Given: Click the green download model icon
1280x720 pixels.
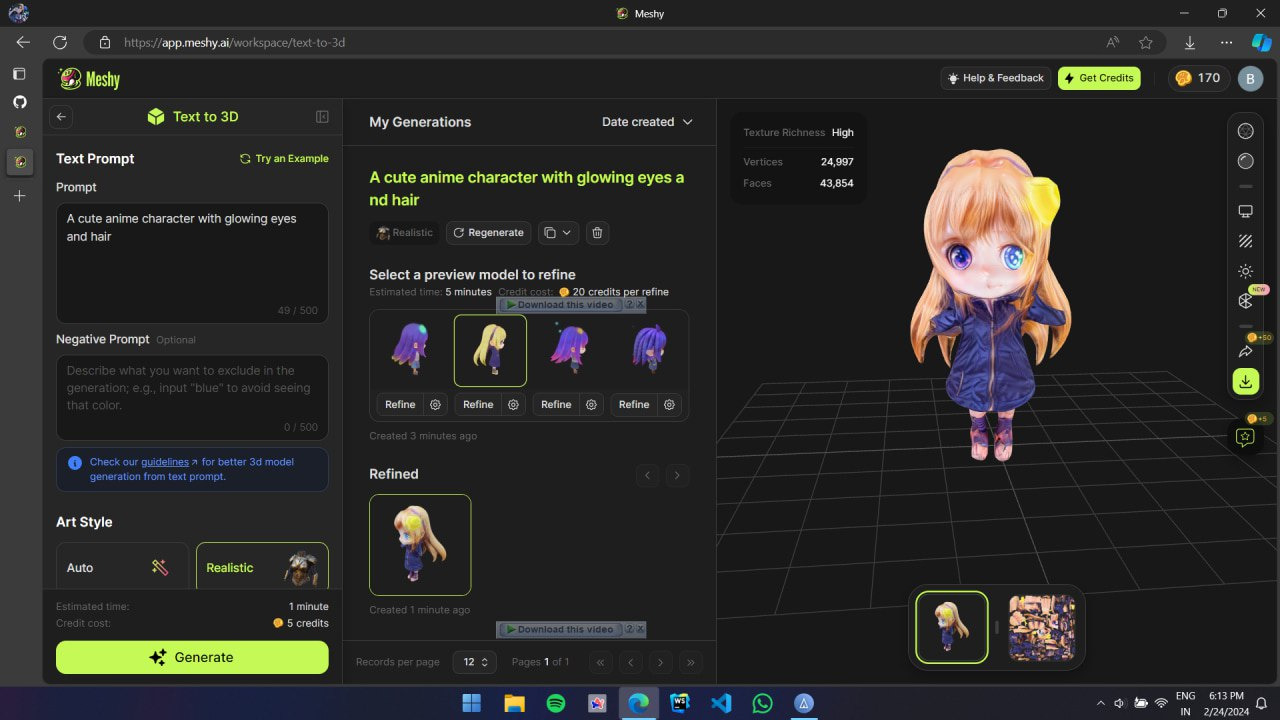Looking at the screenshot, I should [x=1245, y=381].
